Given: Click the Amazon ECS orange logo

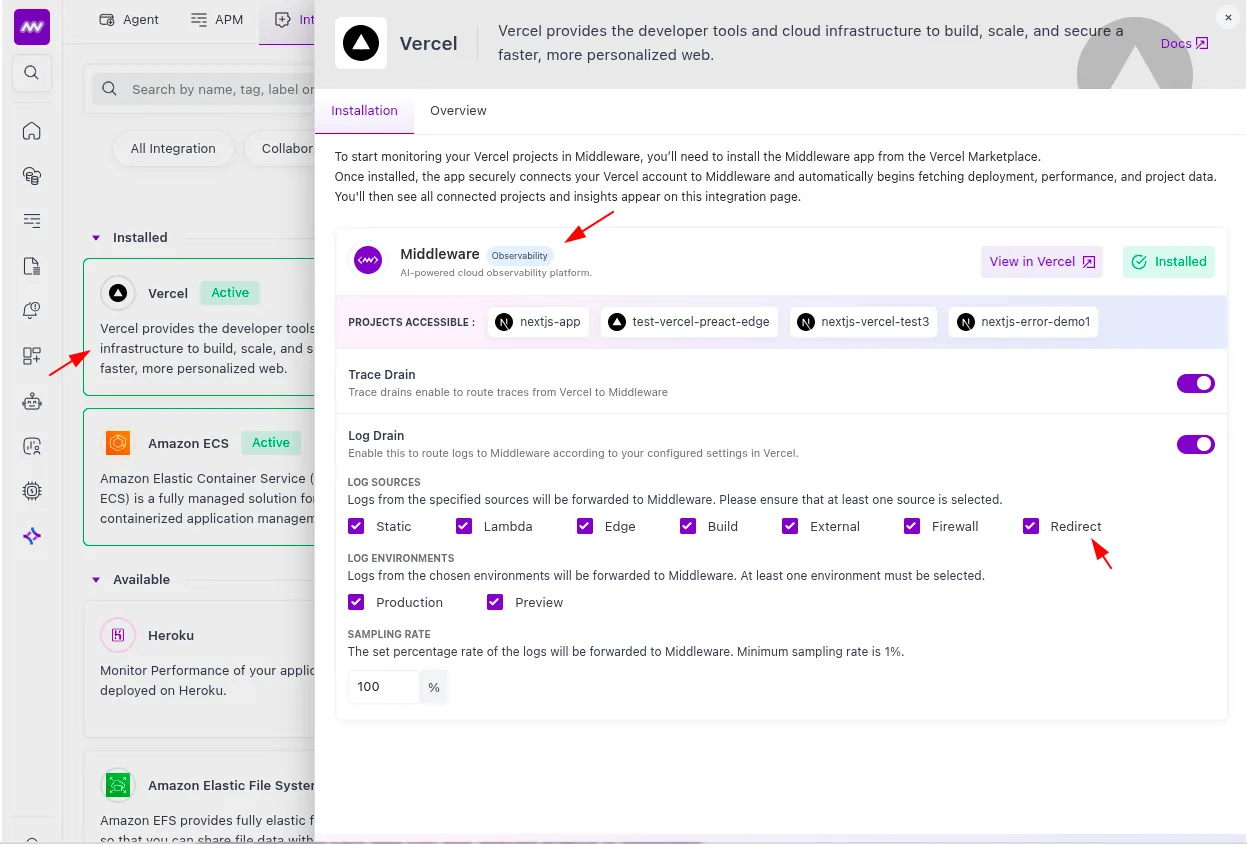Looking at the screenshot, I should [118, 443].
